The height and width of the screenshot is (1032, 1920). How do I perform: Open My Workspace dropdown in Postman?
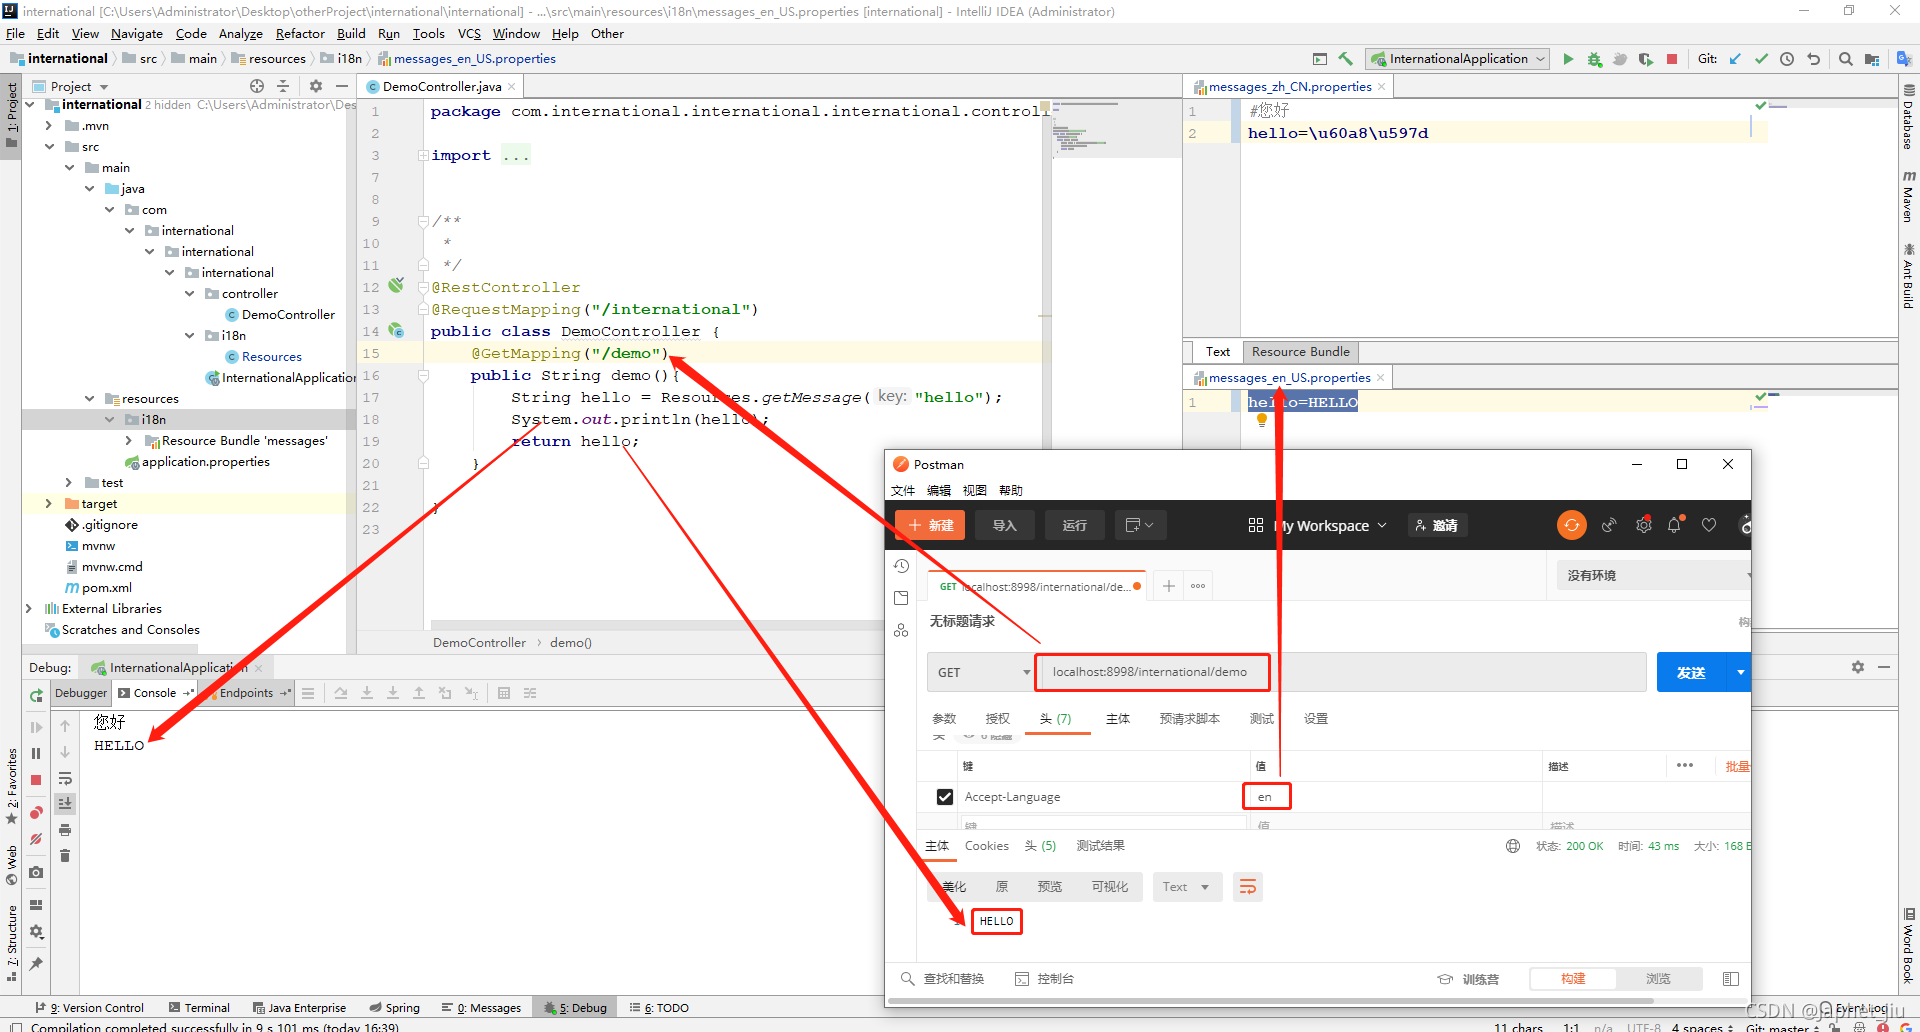[x=1331, y=525]
